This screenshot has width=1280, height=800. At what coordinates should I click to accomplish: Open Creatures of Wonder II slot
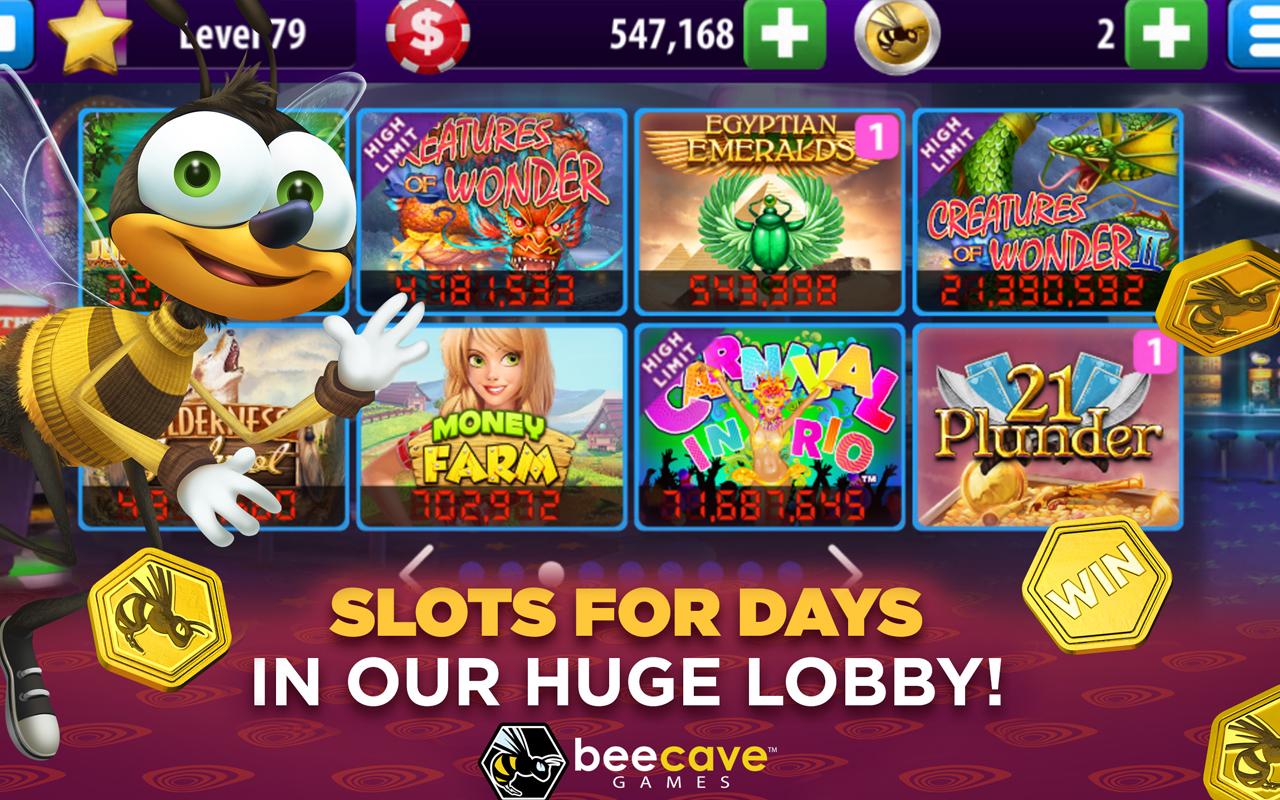coord(1048,211)
